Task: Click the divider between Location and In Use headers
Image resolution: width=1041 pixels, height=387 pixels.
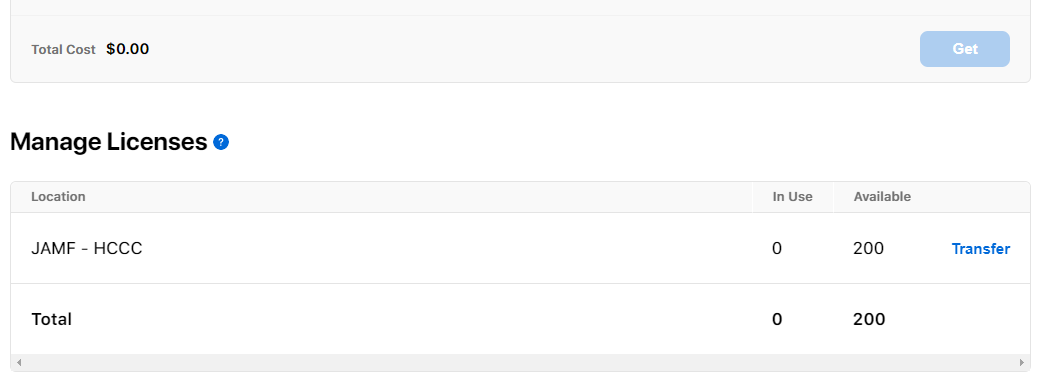Action: click(752, 197)
